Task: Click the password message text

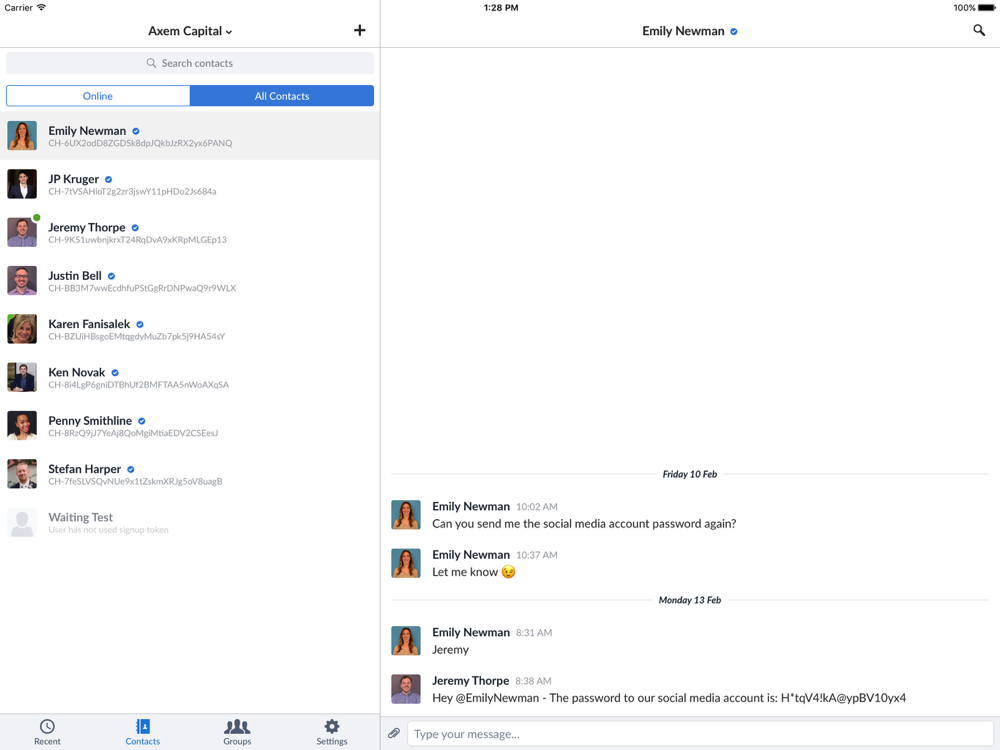Action: (669, 698)
